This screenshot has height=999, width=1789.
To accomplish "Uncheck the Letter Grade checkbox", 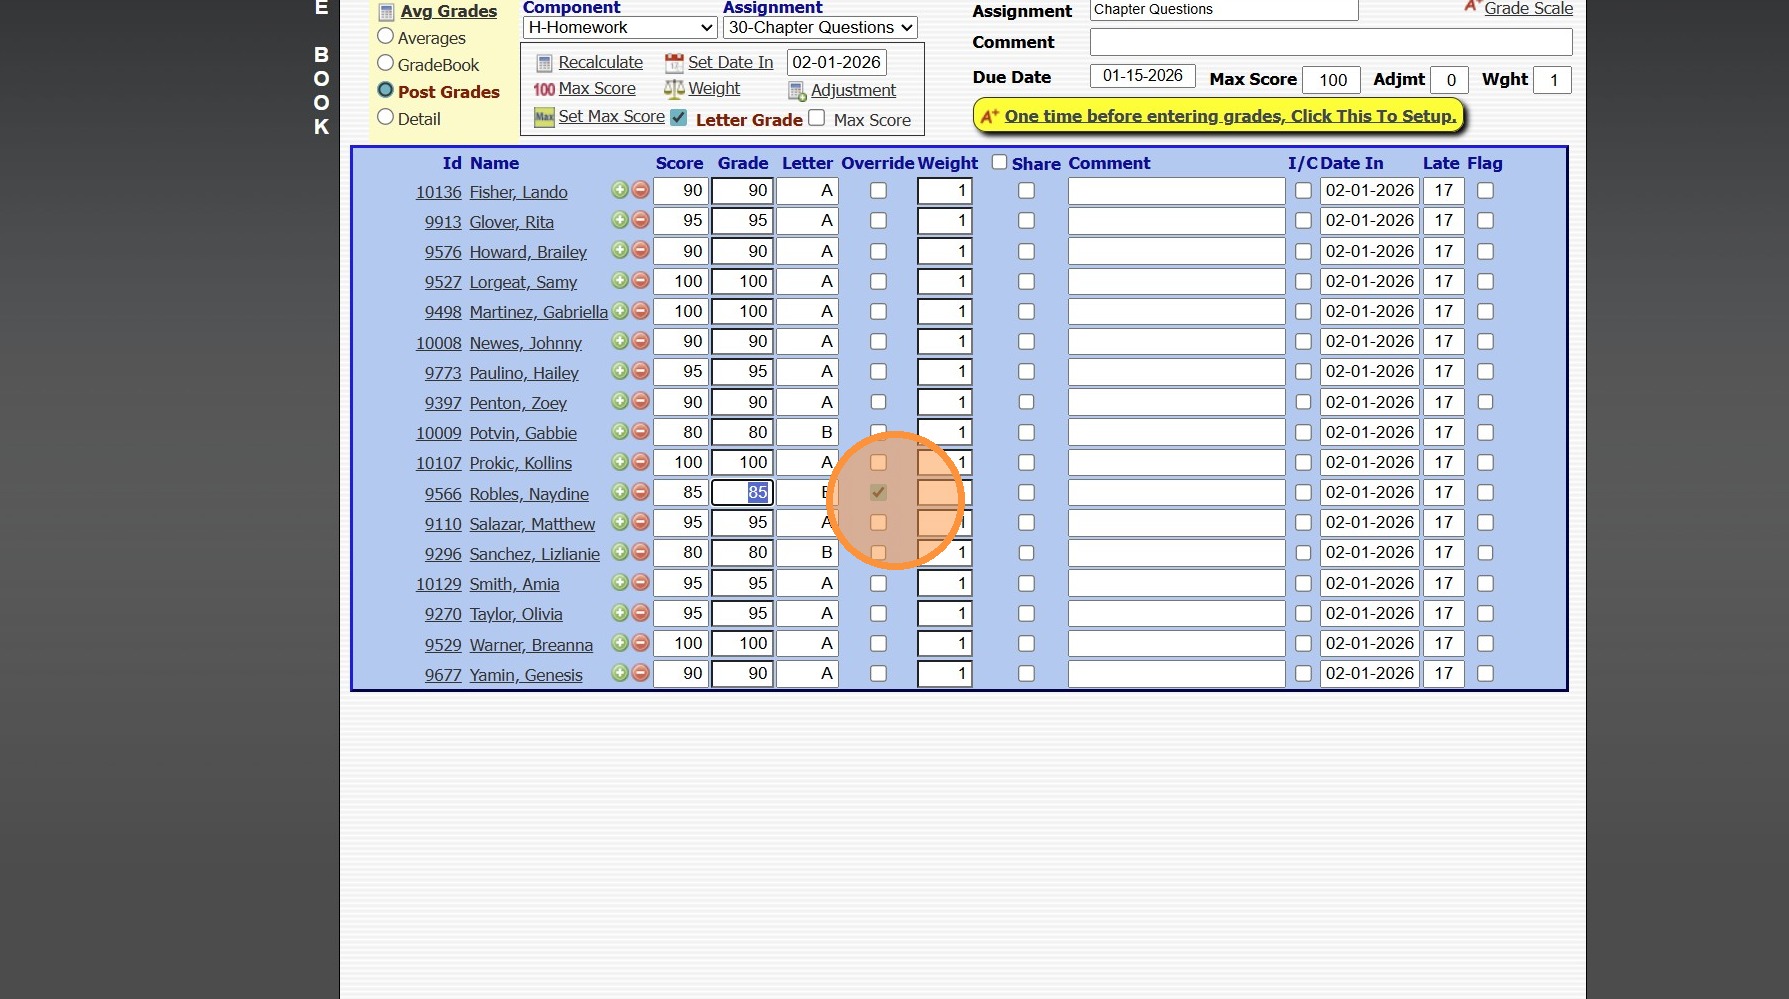I will click(679, 117).
